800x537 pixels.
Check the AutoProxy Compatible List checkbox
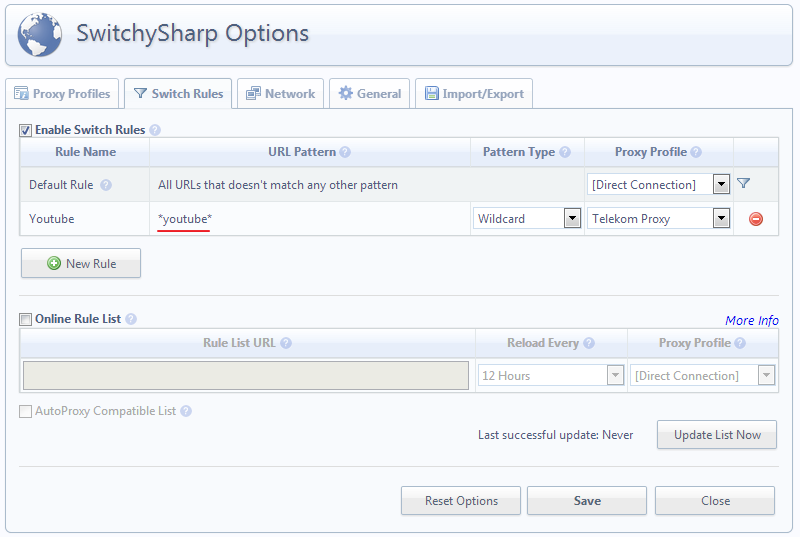coord(26,412)
